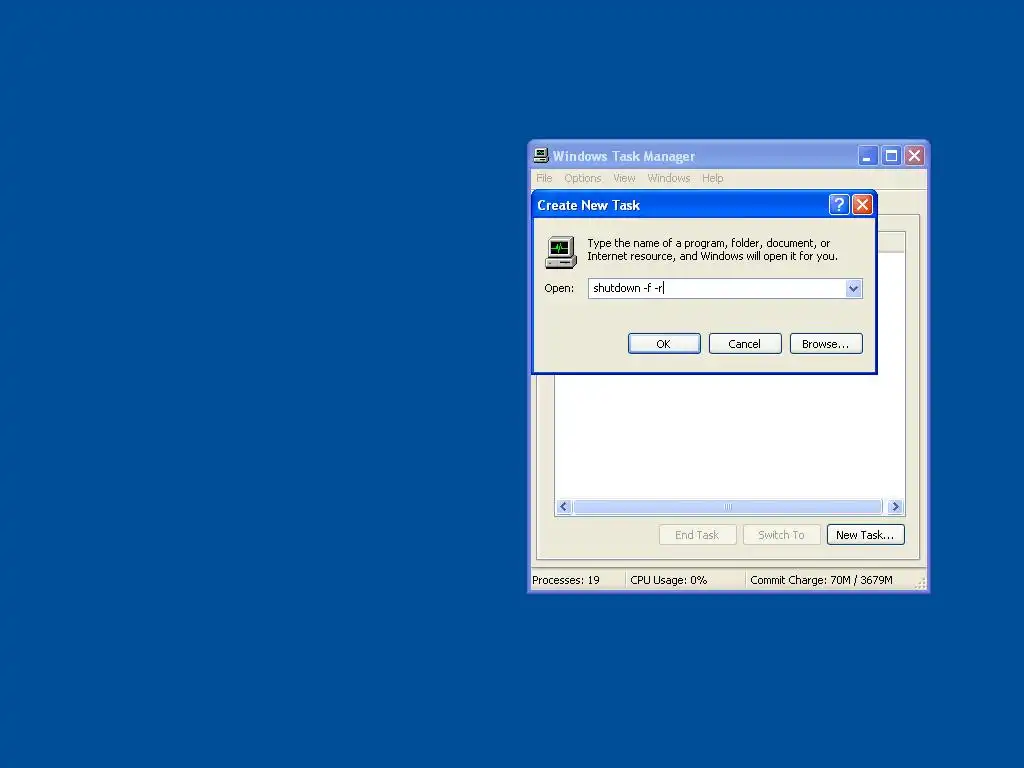Click the End Task button
Viewport: 1024px width, 768px height.
(x=697, y=535)
